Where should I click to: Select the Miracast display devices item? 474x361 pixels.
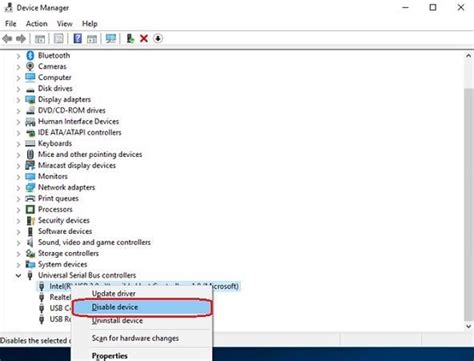click(x=77, y=165)
